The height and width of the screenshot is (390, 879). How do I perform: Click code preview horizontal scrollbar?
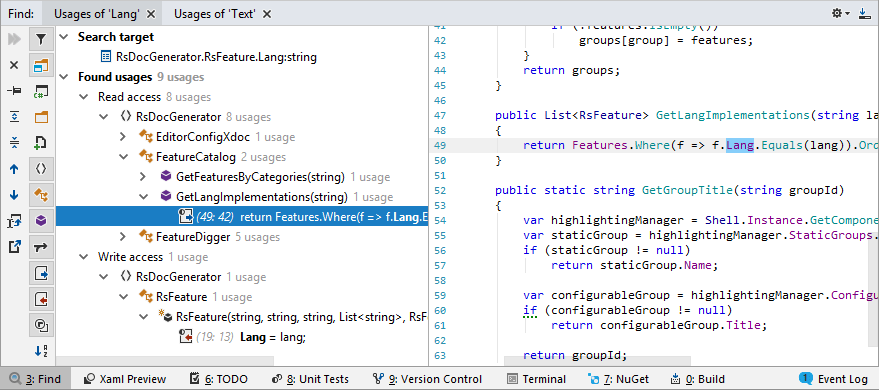point(597,361)
